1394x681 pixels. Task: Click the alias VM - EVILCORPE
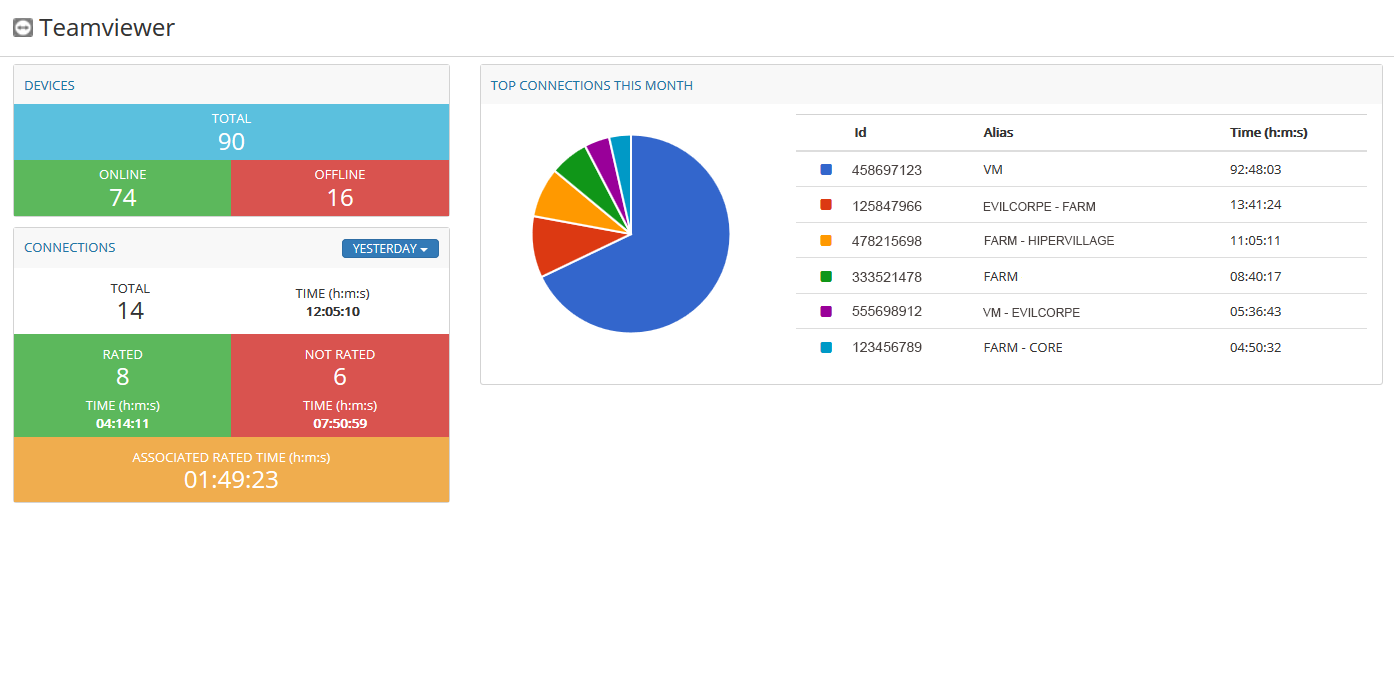point(1031,313)
